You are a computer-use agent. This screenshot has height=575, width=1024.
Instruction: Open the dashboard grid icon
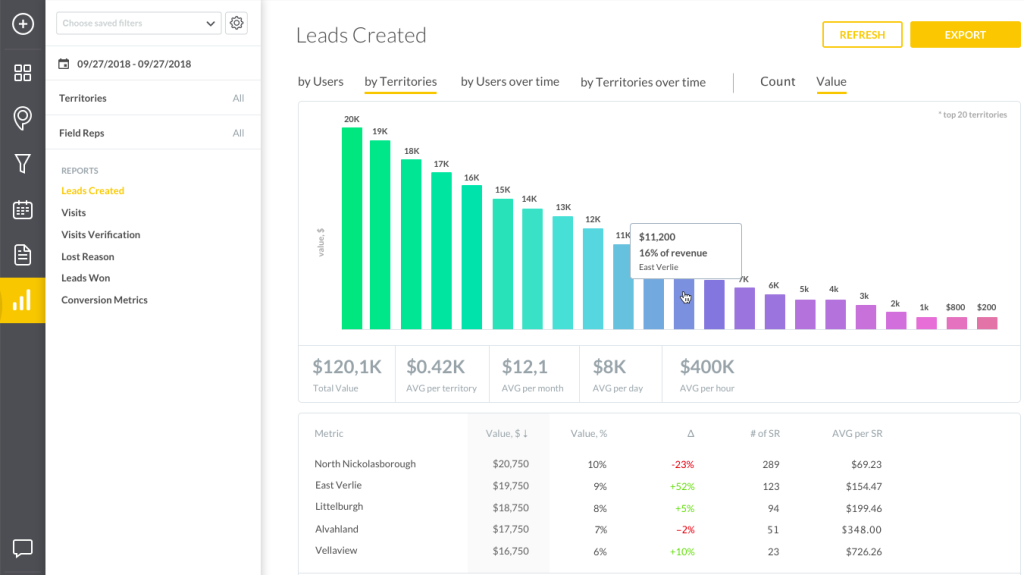coord(22,73)
